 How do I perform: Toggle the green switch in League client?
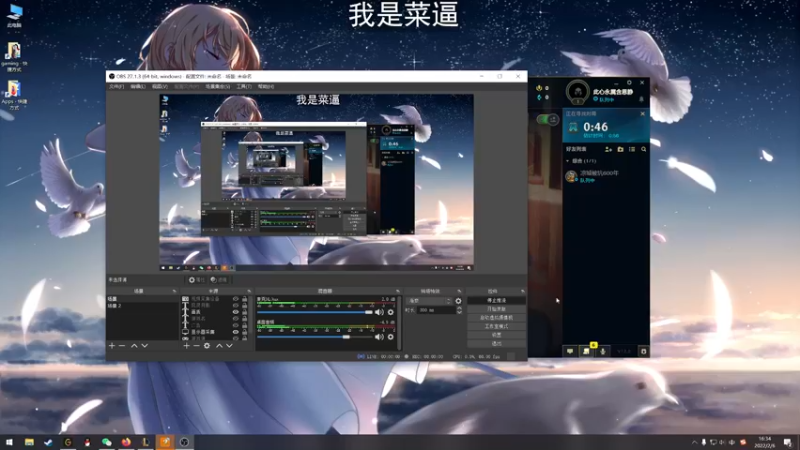(x=547, y=119)
